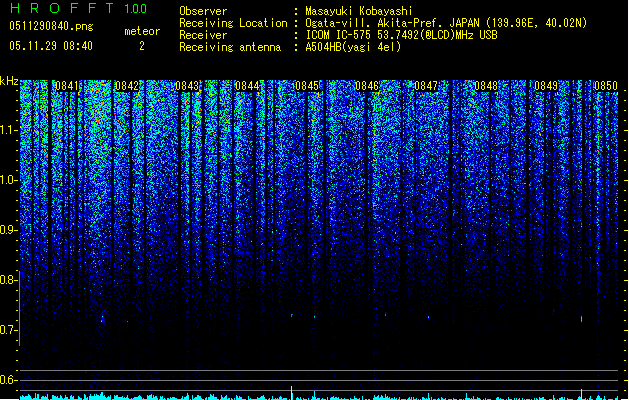Click the 0846 time label
The image size is (629, 400).
[367, 86]
